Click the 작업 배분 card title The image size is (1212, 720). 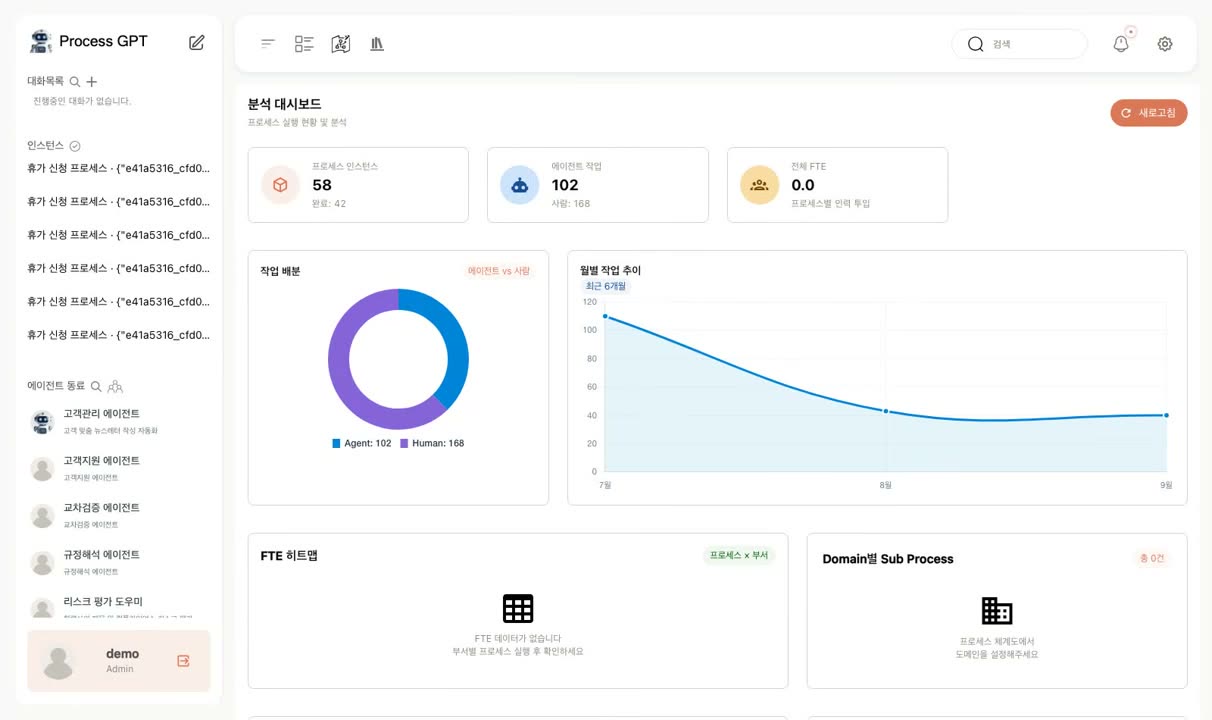pyautogui.click(x=280, y=271)
